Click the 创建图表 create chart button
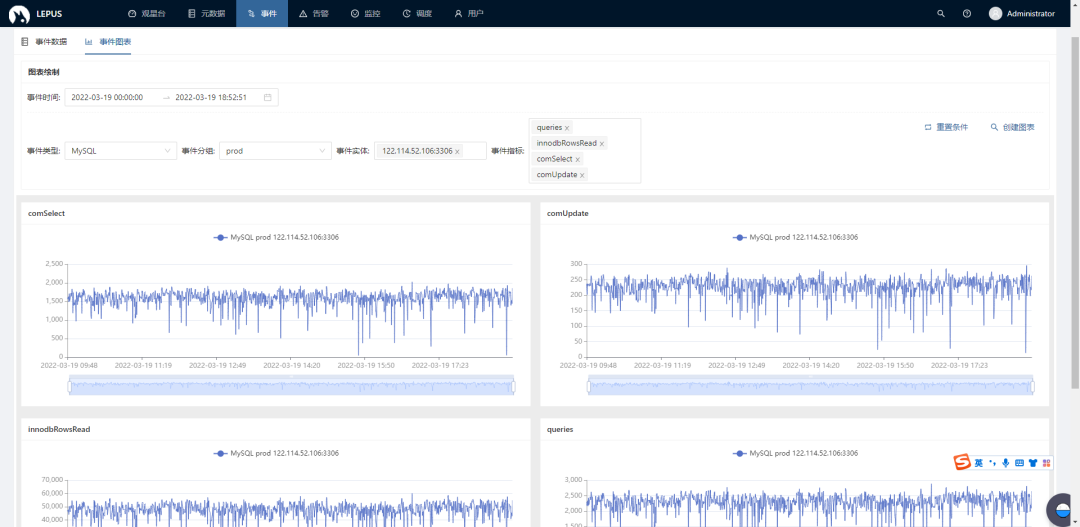Viewport: 1080px width, 527px height. [x=1012, y=127]
